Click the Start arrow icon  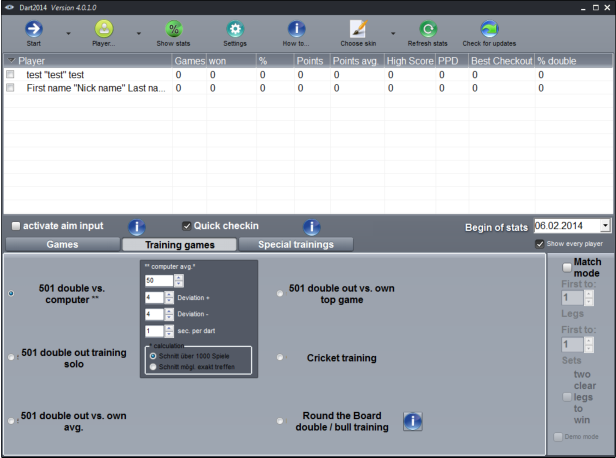33,29
